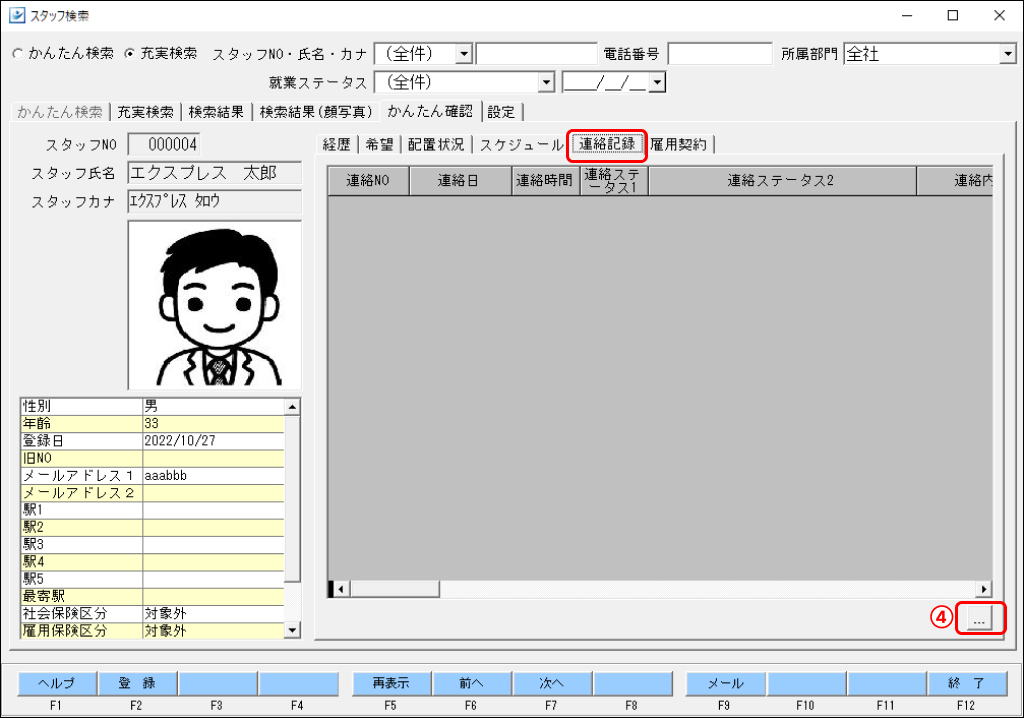Open the date picker dropdown arrow

click(657, 82)
